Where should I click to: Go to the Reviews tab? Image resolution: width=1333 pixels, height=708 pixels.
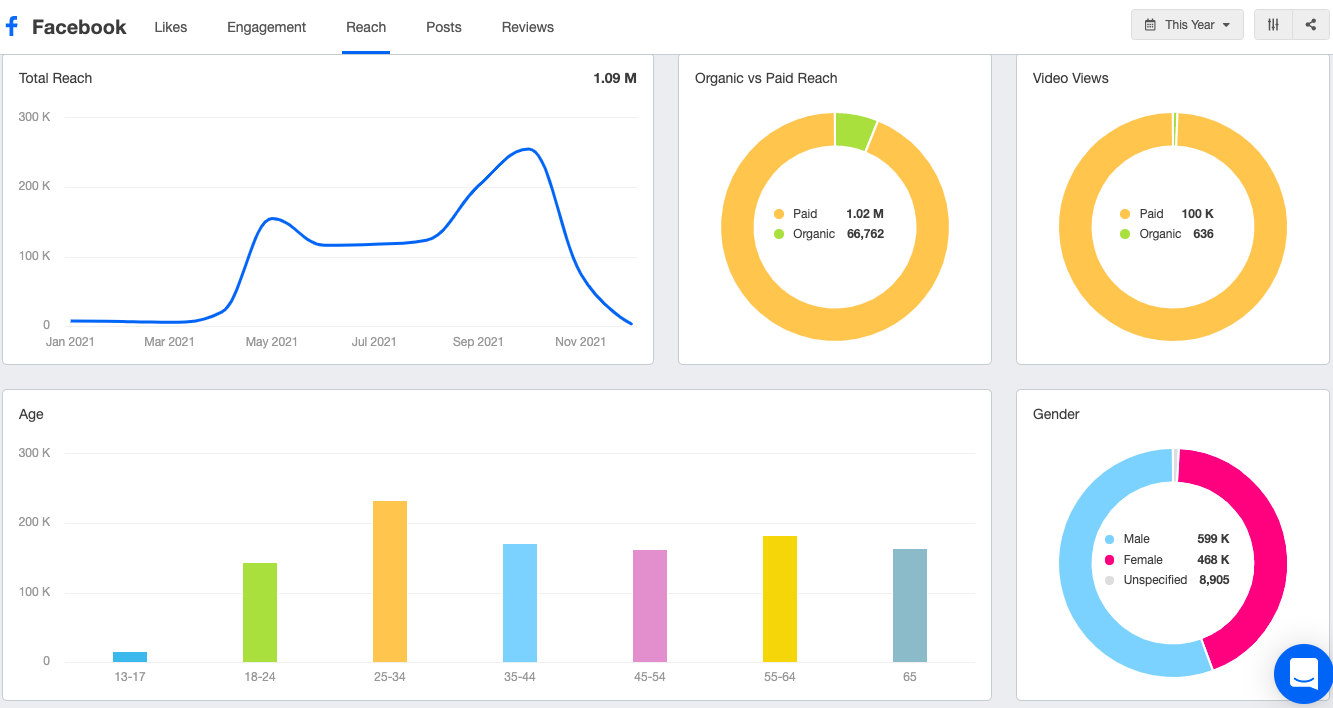click(528, 27)
